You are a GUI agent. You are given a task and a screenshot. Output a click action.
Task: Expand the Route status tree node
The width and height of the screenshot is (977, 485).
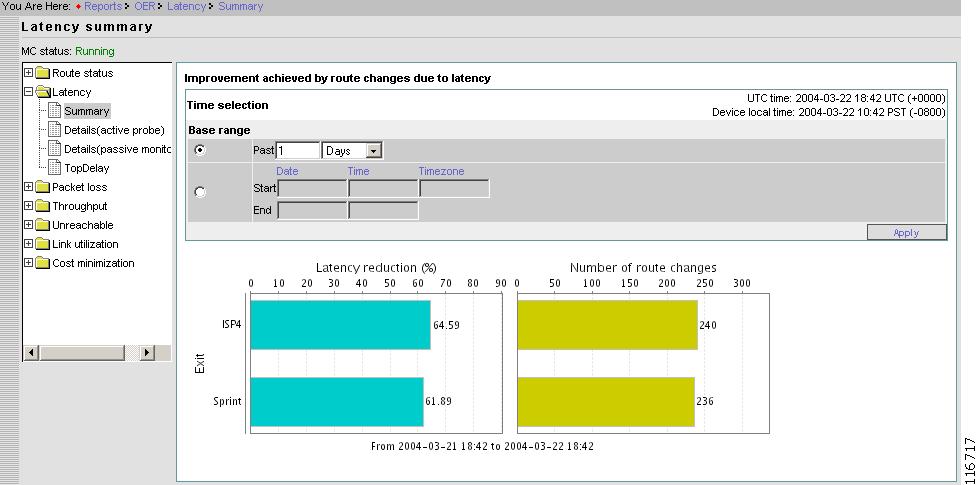point(29,73)
